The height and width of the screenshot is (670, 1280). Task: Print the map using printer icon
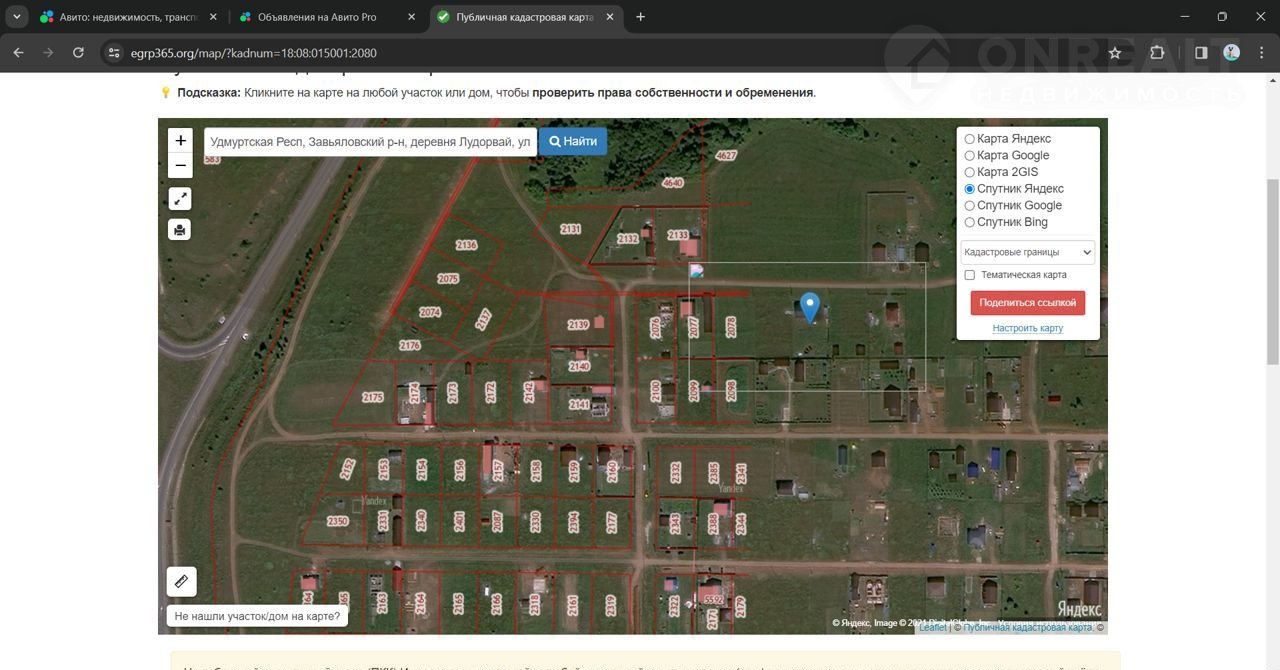coord(180,230)
